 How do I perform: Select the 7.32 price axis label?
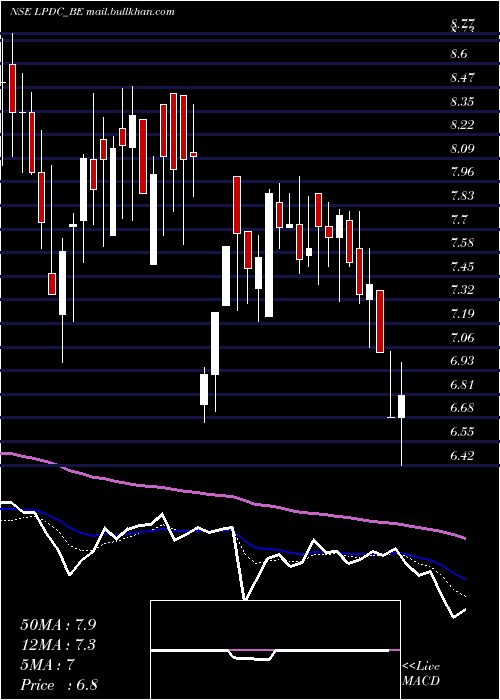(x=462, y=290)
